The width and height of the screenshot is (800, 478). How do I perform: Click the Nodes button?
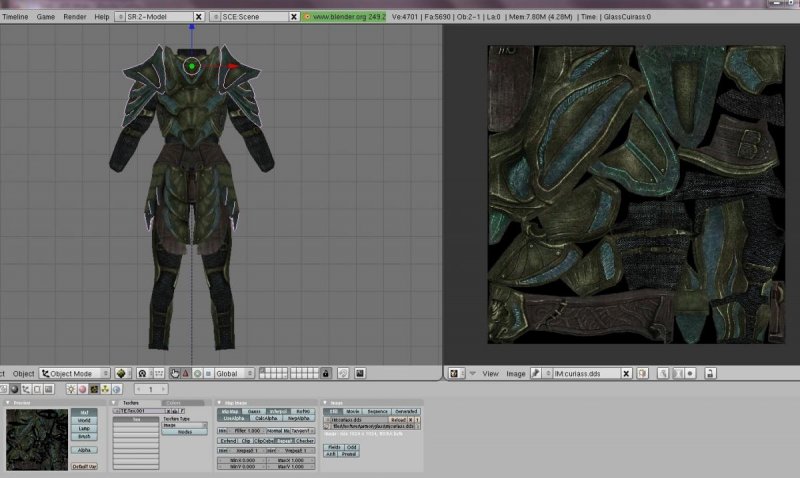[x=184, y=432]
